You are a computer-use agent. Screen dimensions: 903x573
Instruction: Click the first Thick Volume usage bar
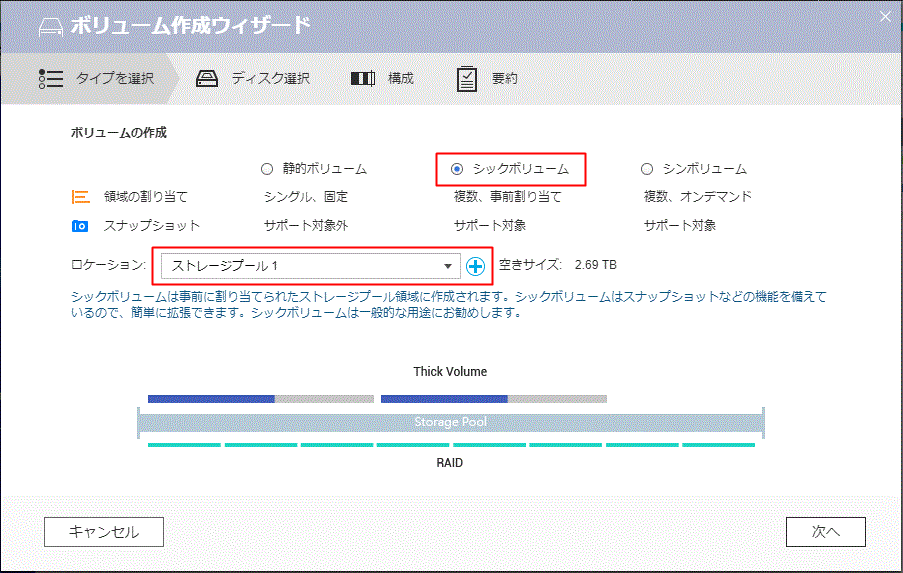click(261, 399)
